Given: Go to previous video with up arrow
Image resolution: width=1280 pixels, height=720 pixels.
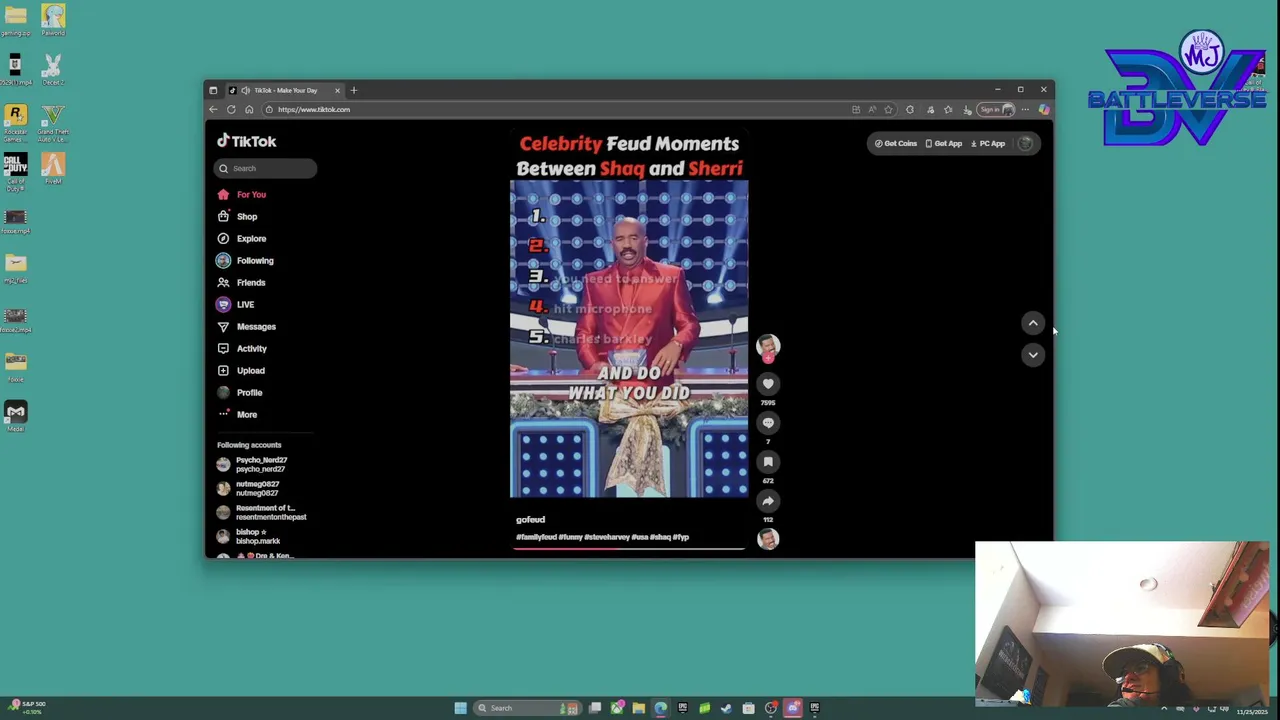Looking at the screenshot, I should (1033, 323).
